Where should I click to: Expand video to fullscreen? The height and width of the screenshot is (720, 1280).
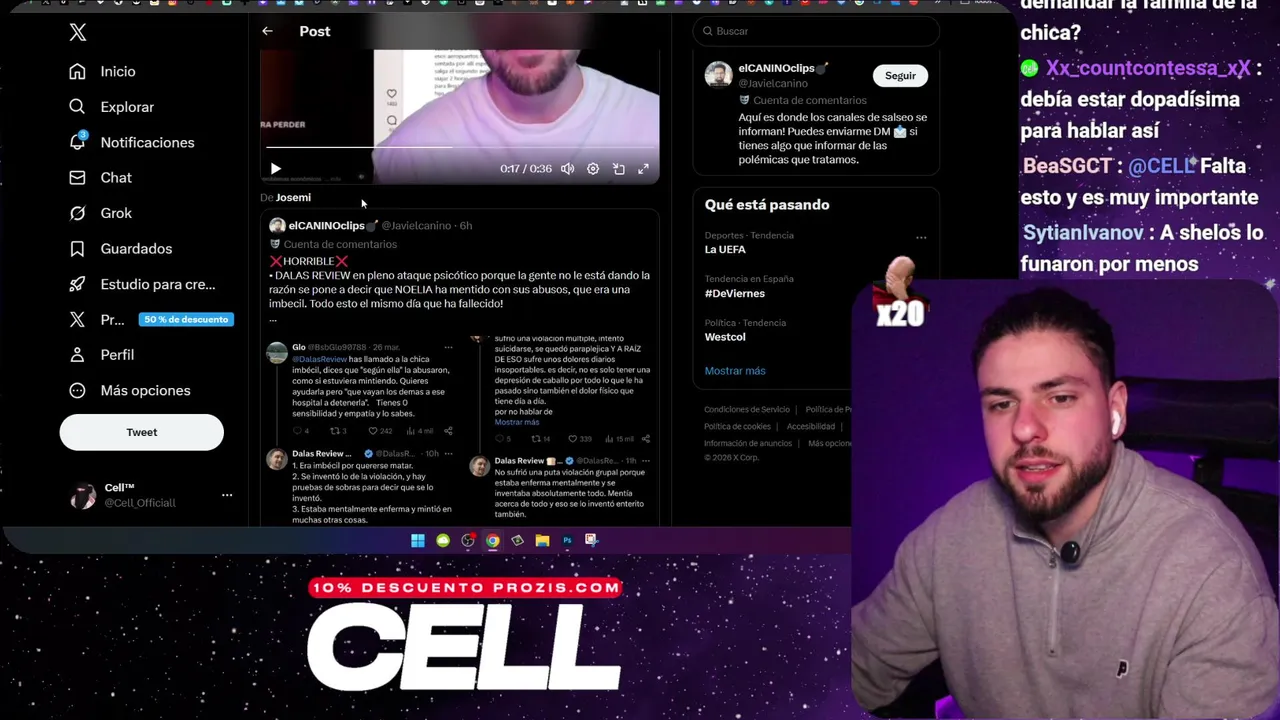pyautogui.click(x=643, y=169)
